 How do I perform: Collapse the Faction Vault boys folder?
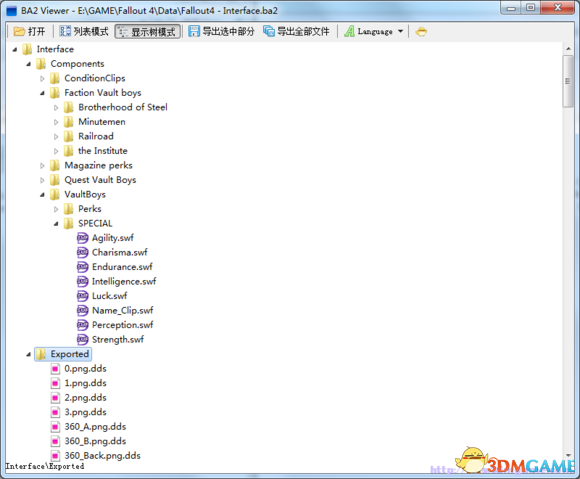coord(42,93)
